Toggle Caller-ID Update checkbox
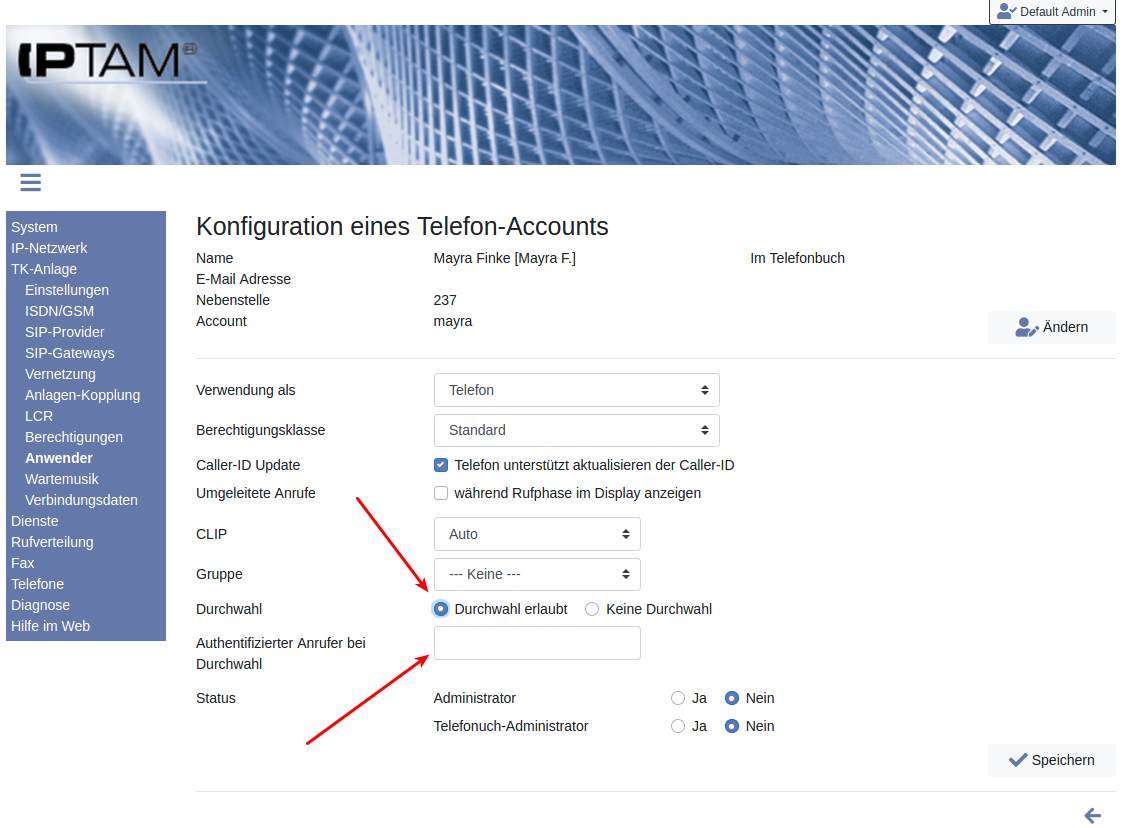1136x828 pixels. 441,465
